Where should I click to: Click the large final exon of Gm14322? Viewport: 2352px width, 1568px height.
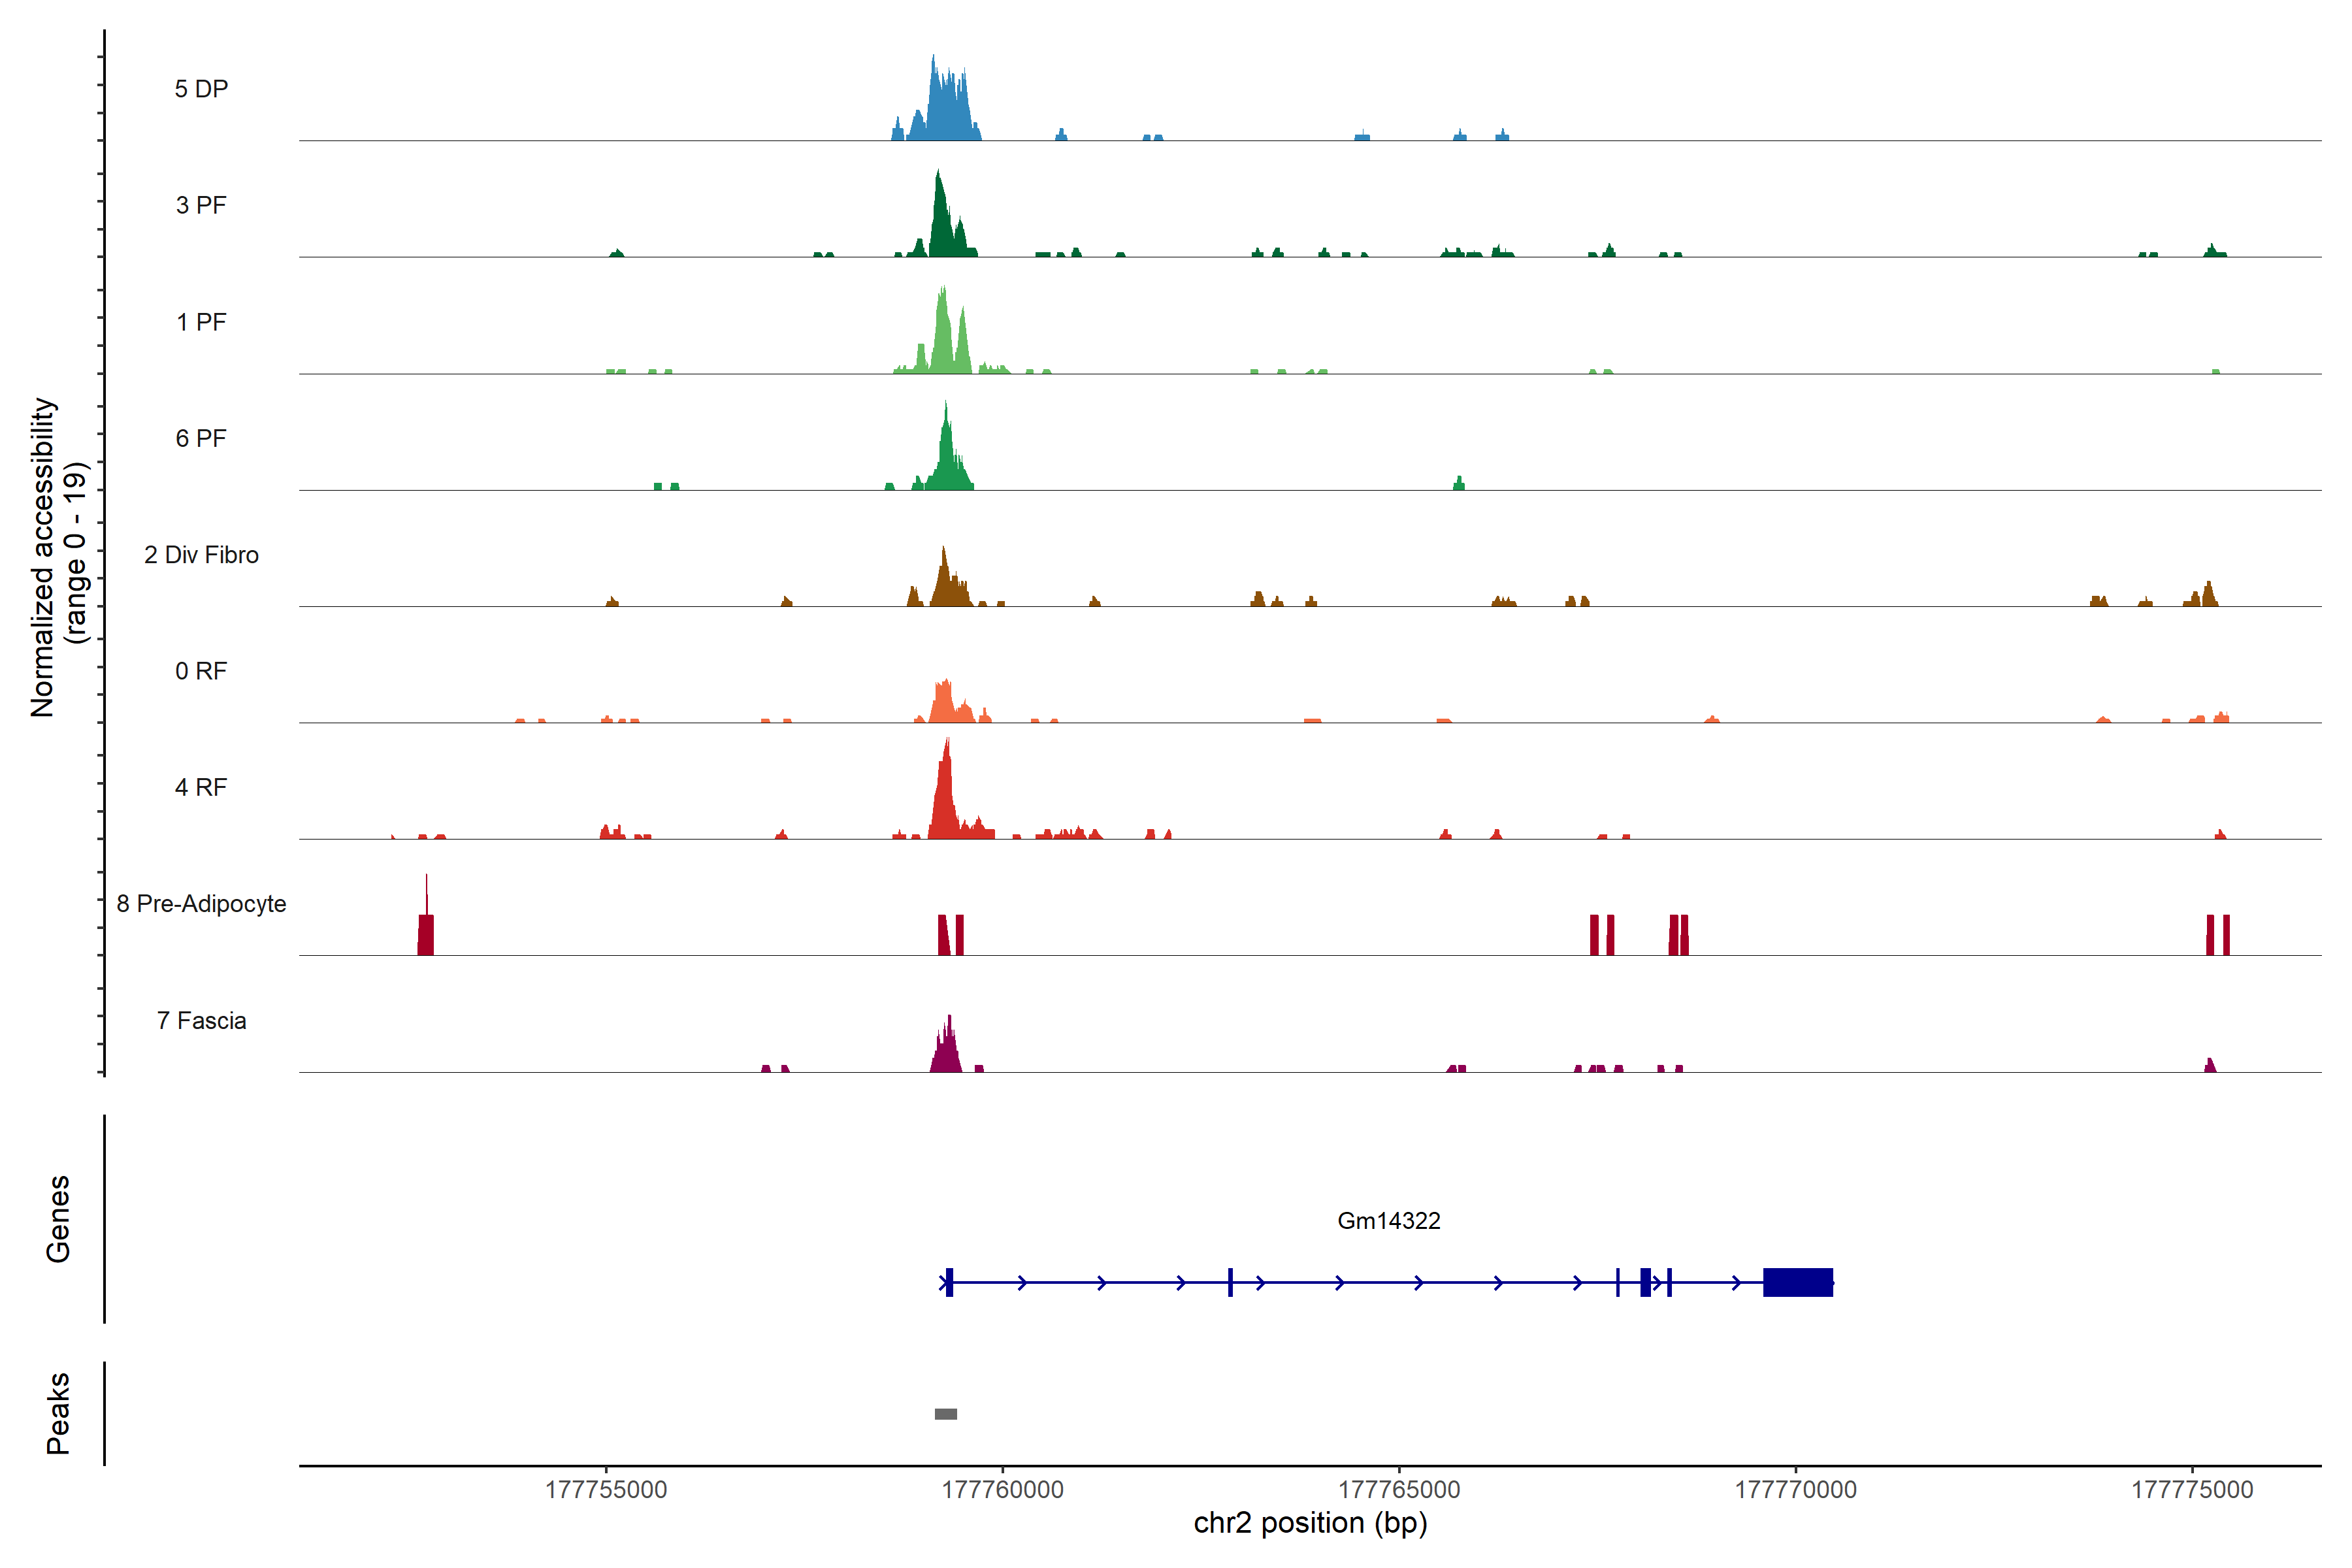(x=1797, y=1282)
